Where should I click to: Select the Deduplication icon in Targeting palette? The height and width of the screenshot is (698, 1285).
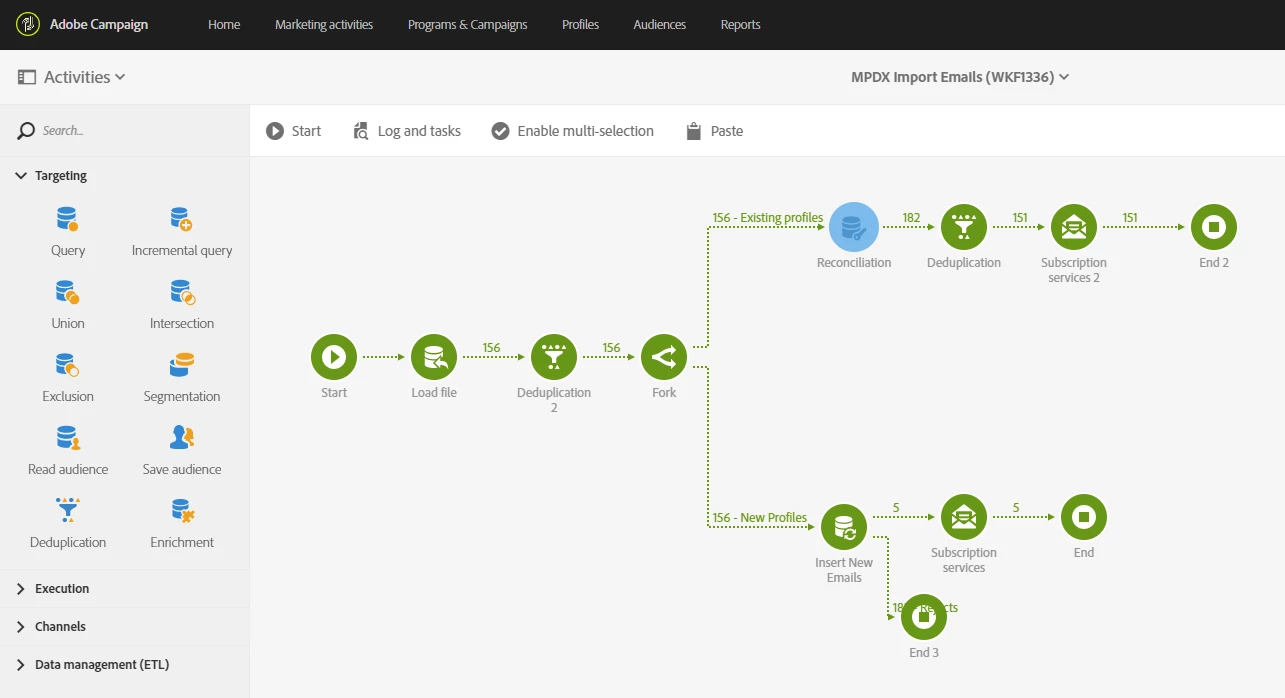[68, 510]
